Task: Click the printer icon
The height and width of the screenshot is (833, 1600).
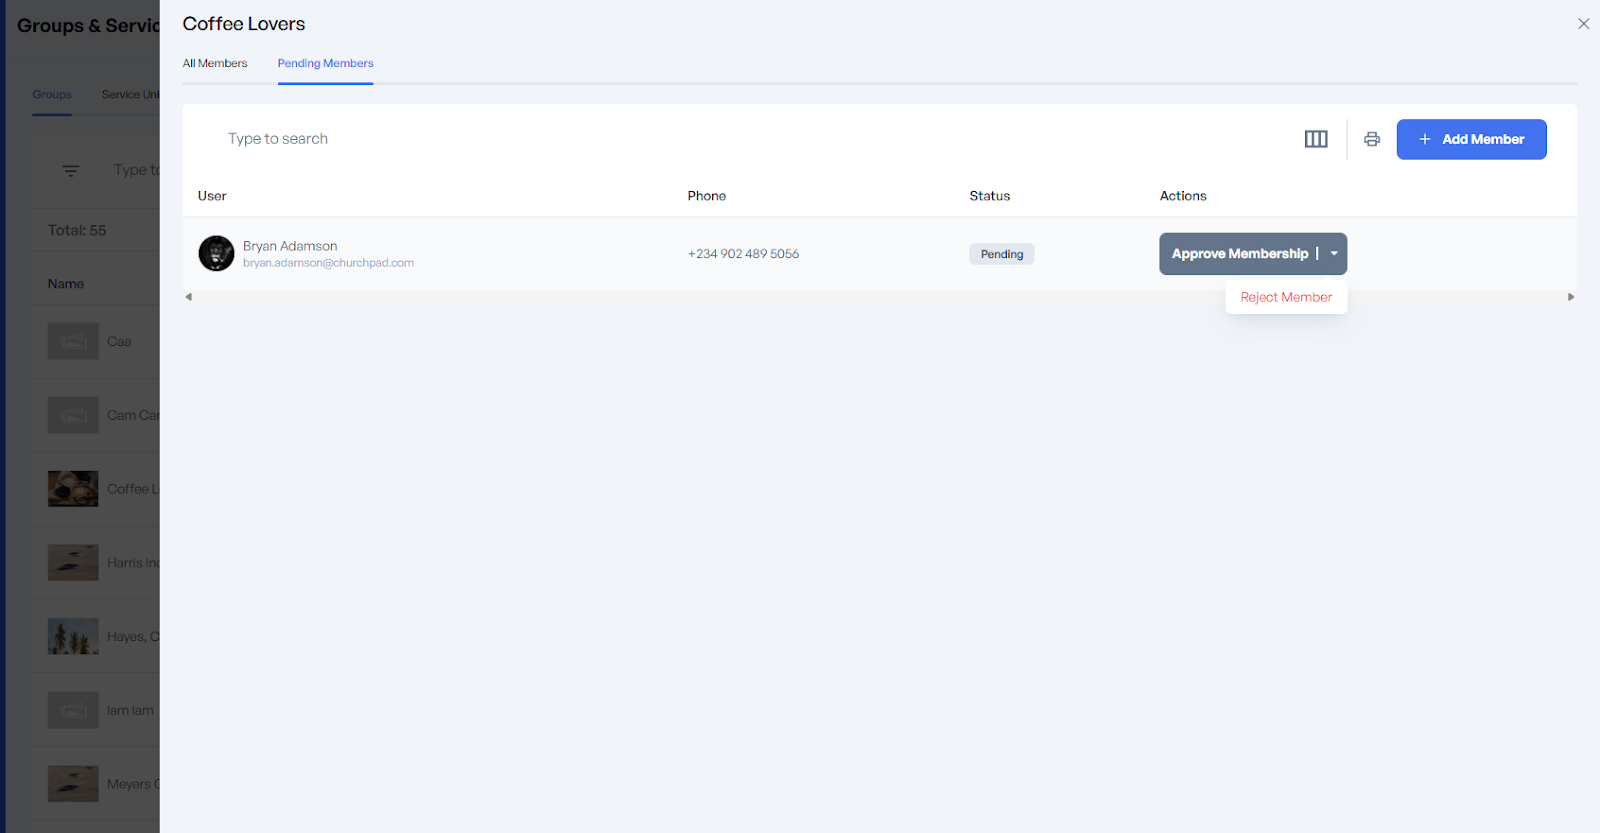Action: click(1372, 139)
